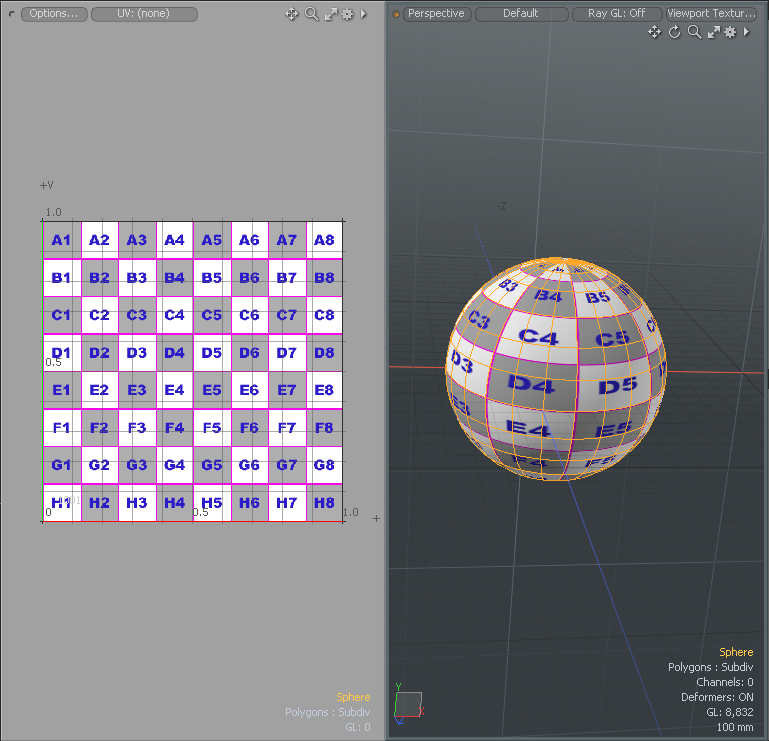The image size is (769, 741).
Task: Click the rotate view icon in 3D viewport
Action: click(x=674, y=32)
